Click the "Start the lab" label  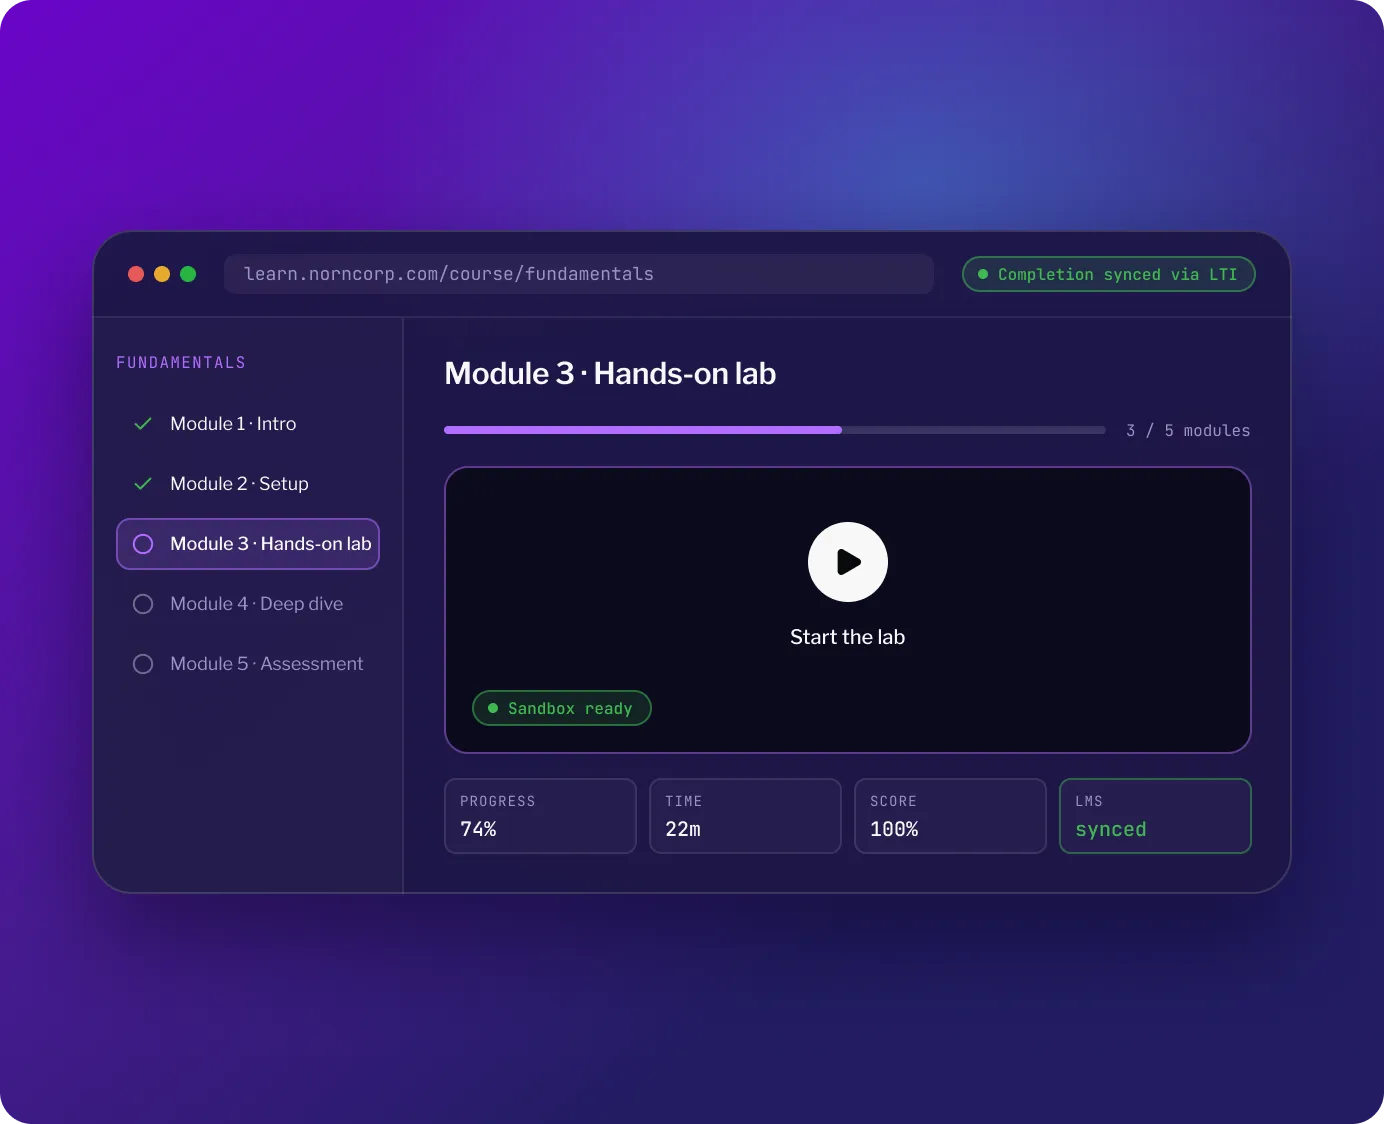click(848, 637)
